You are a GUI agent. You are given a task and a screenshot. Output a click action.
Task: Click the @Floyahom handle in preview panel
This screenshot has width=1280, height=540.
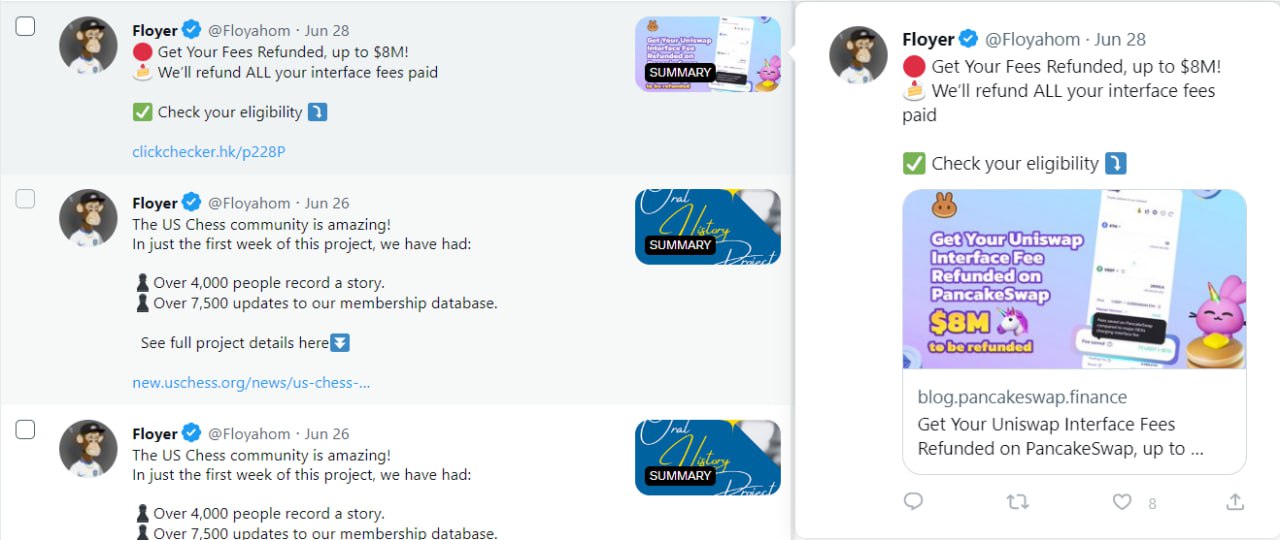click(1032, 39)
